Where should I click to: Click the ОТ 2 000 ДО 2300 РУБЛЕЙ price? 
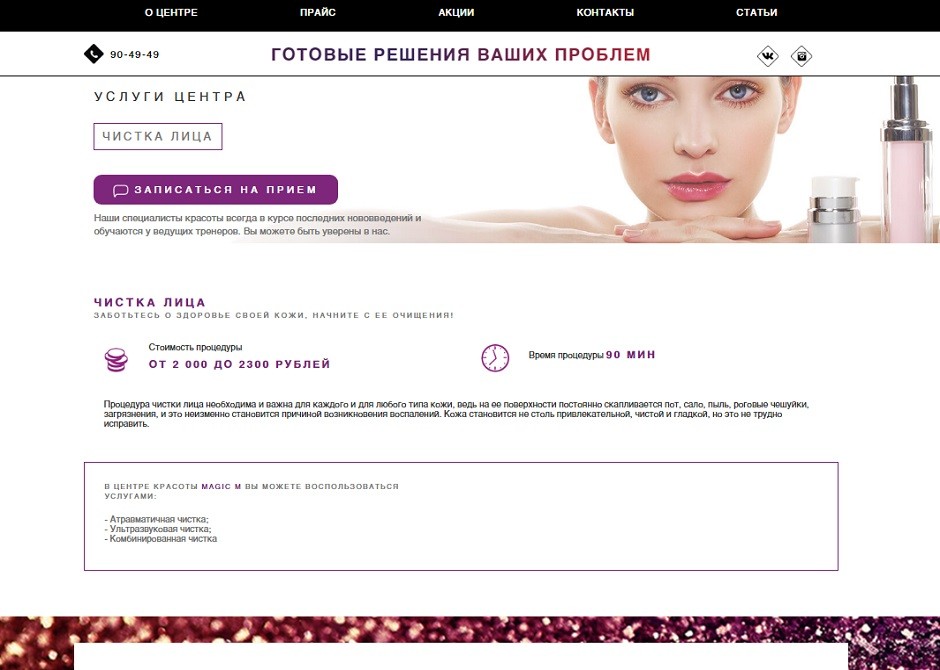pyautogui.click(x=240, y=364)
